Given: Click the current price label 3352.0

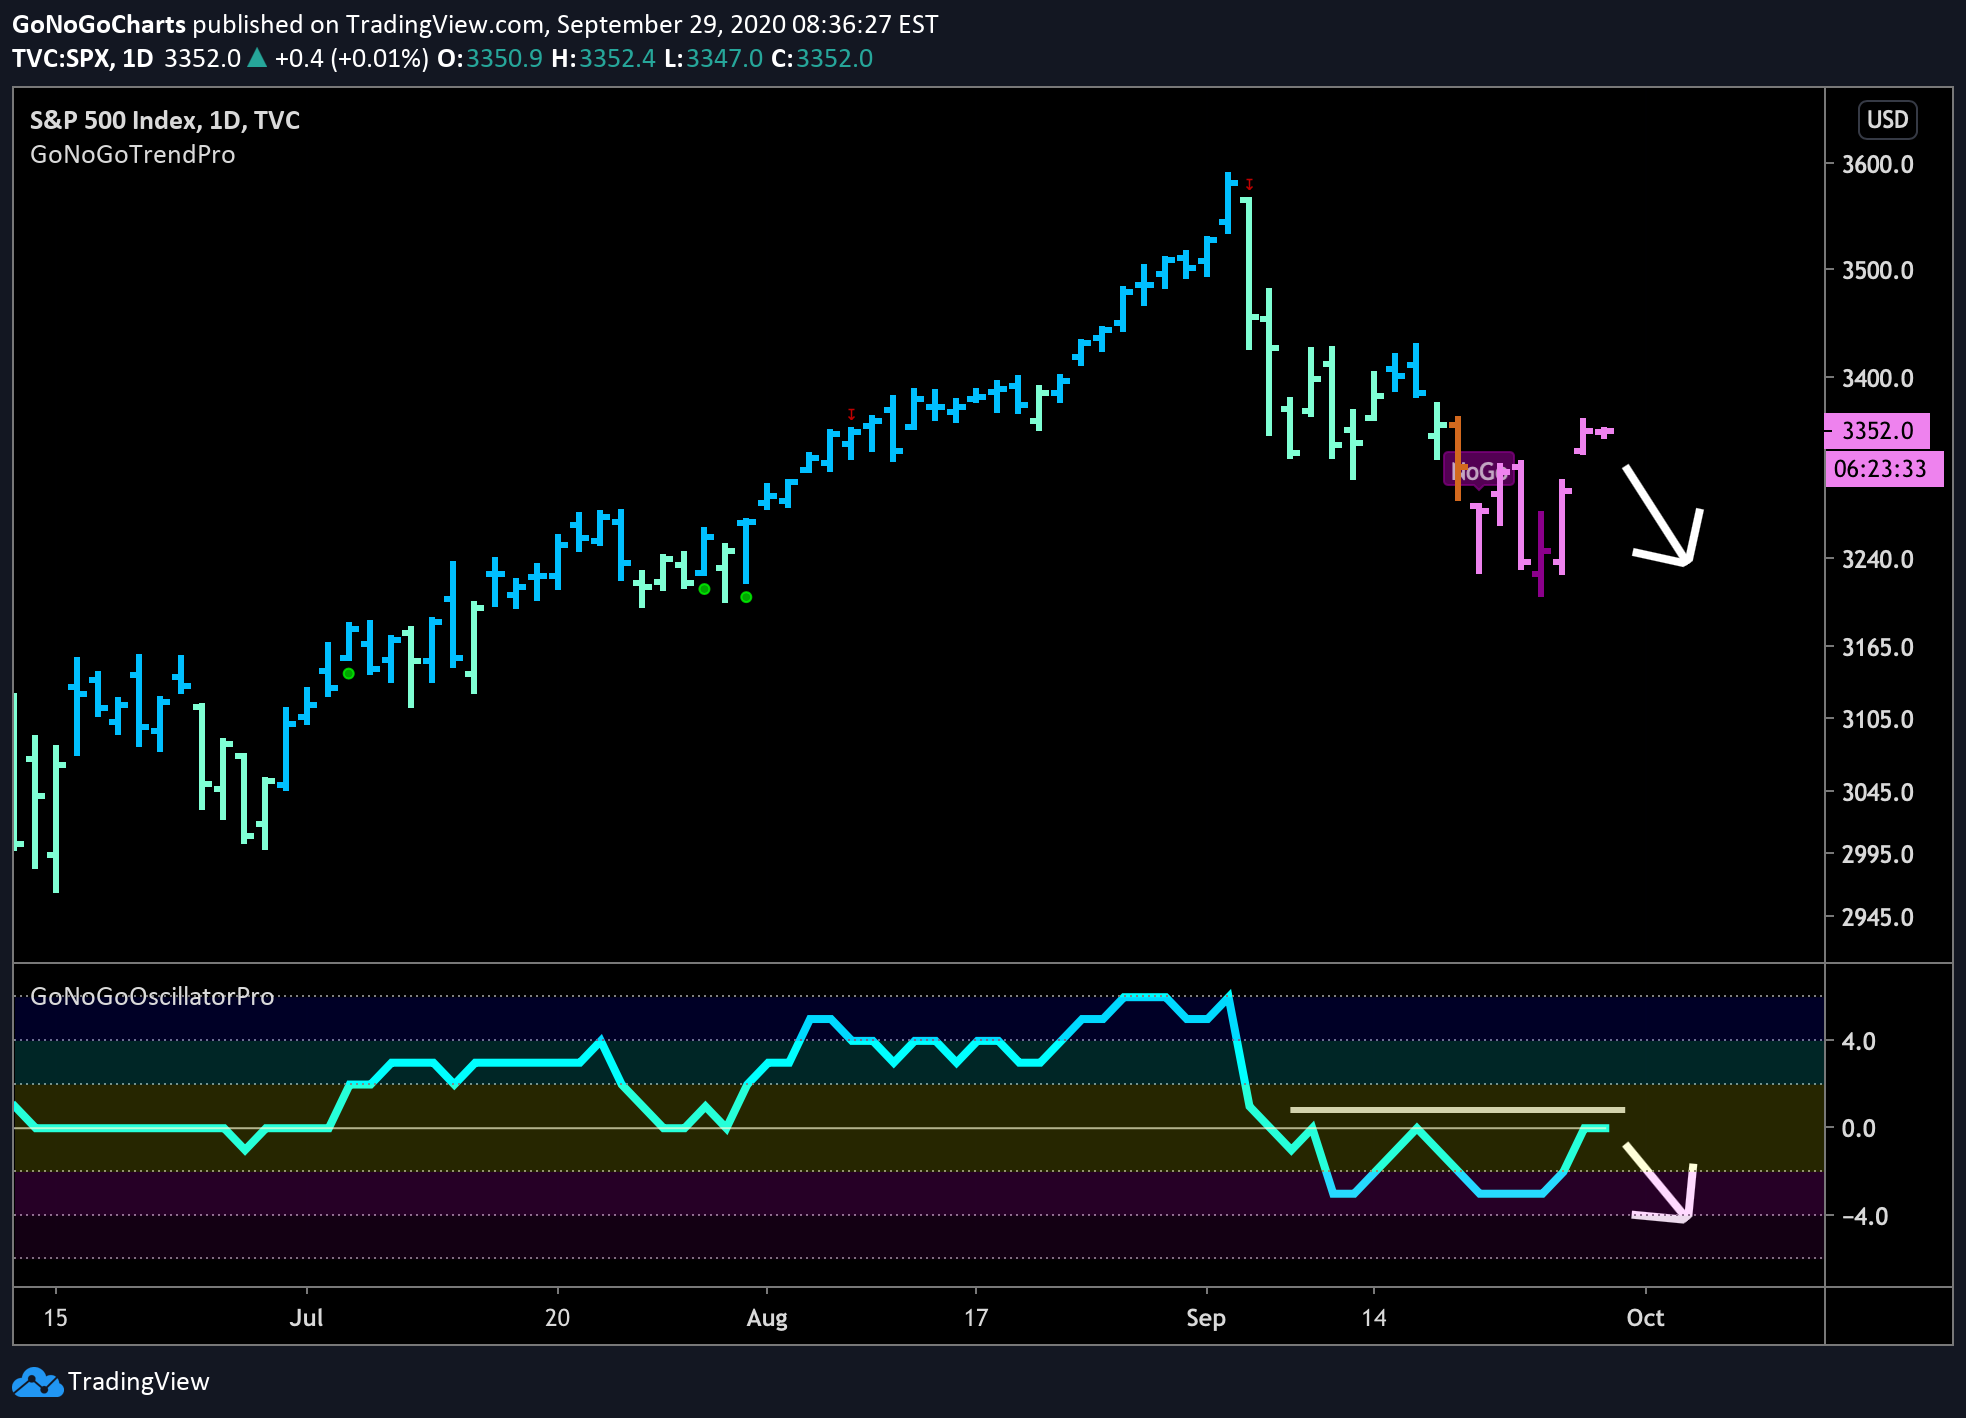Looking at the screenshot, I should pyautogui.click(x=1877, y=431).
